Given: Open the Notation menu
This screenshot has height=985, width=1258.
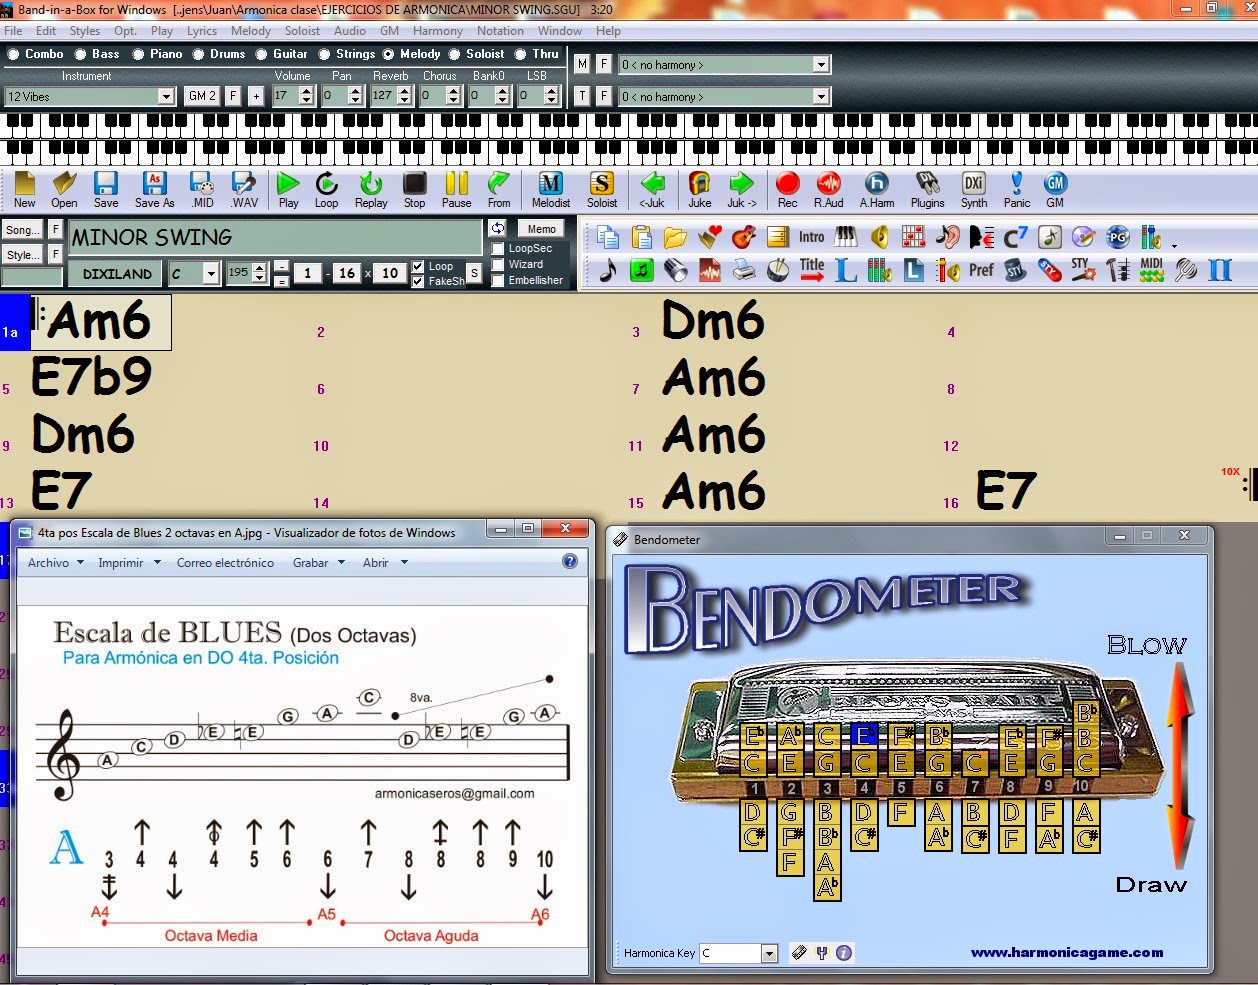Looking at the screenshot, I should (500, 31).
